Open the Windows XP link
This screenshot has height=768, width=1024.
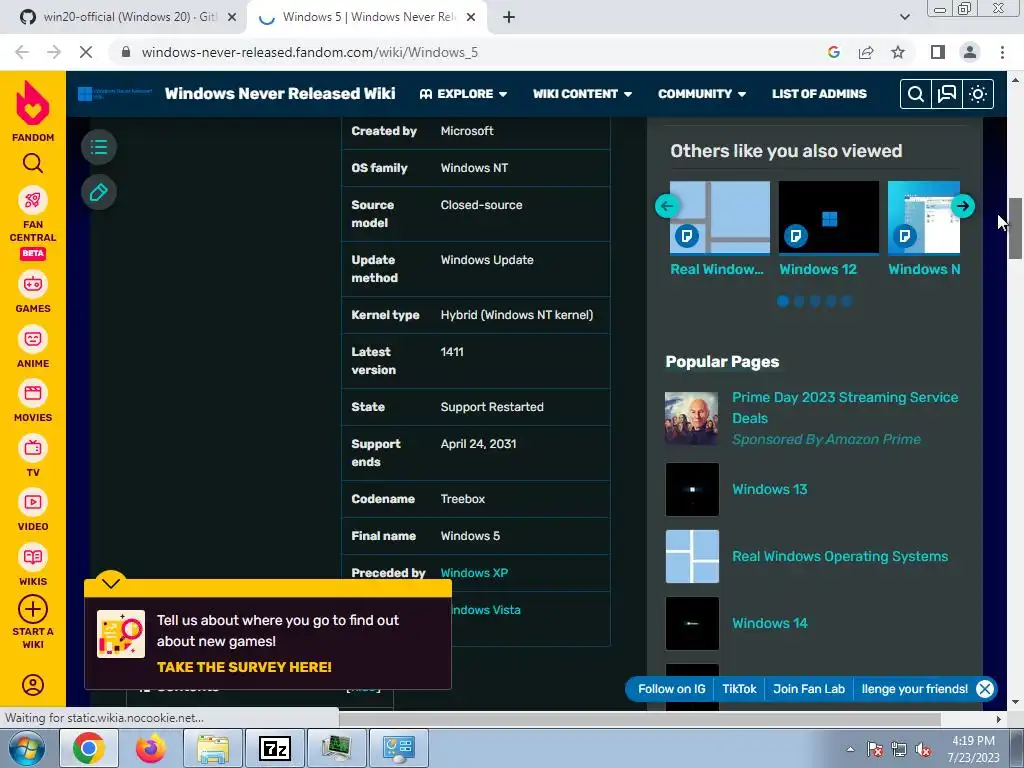click(474, 573)
